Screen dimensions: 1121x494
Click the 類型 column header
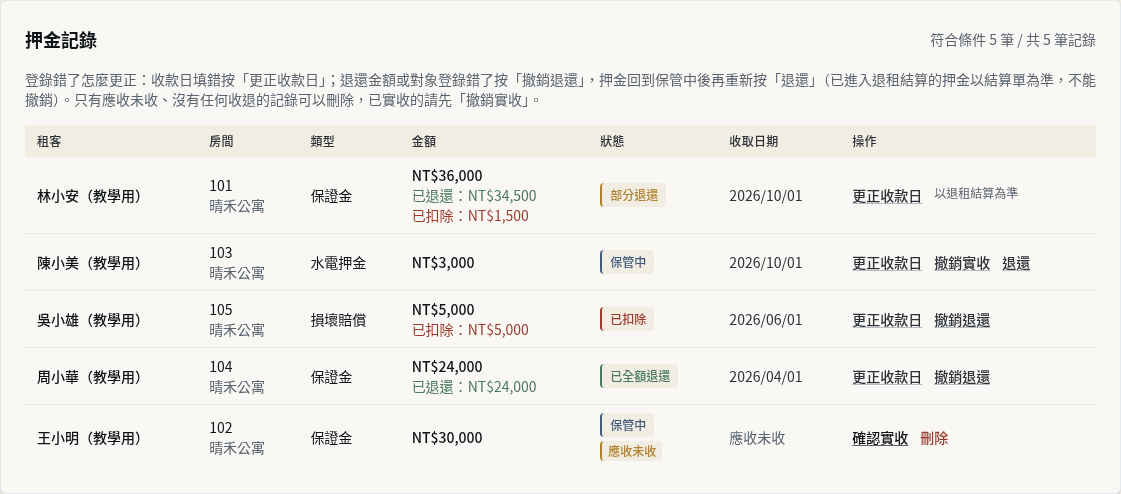[x=322, y=142]
